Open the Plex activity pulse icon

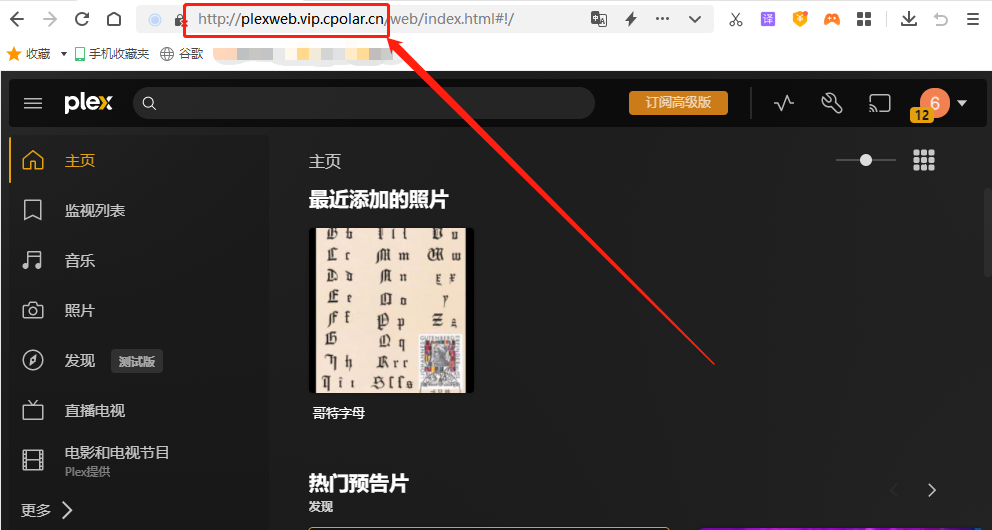tap(784, 102)
